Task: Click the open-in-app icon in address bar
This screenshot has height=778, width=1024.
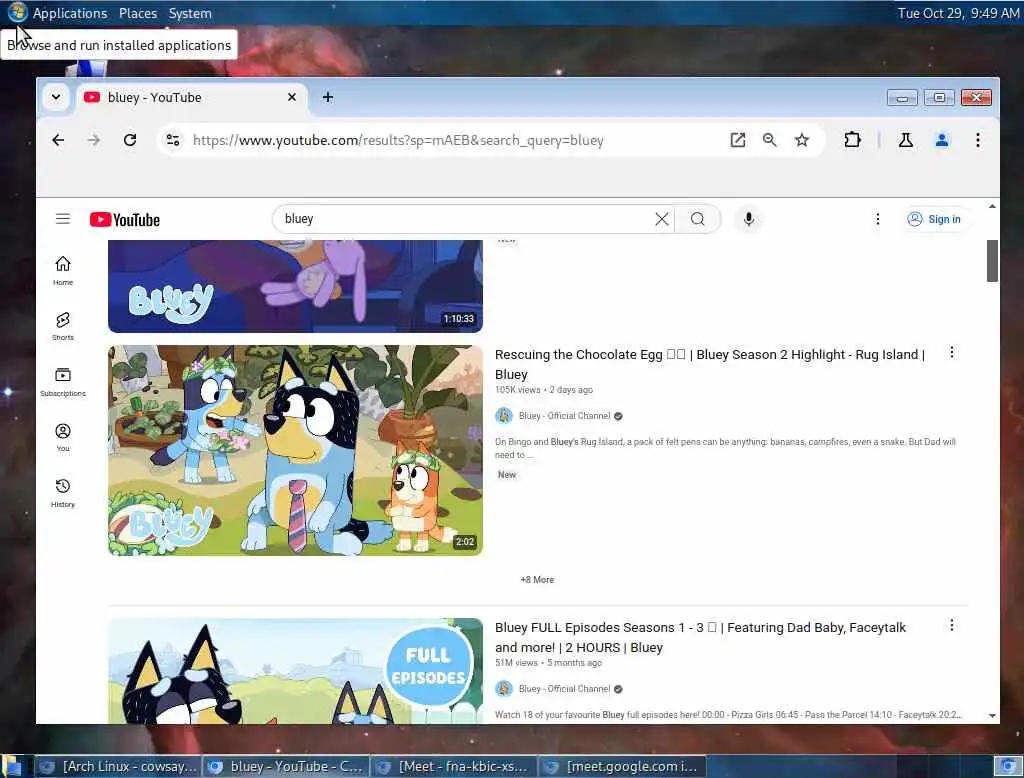Action: tap(738, 140)
